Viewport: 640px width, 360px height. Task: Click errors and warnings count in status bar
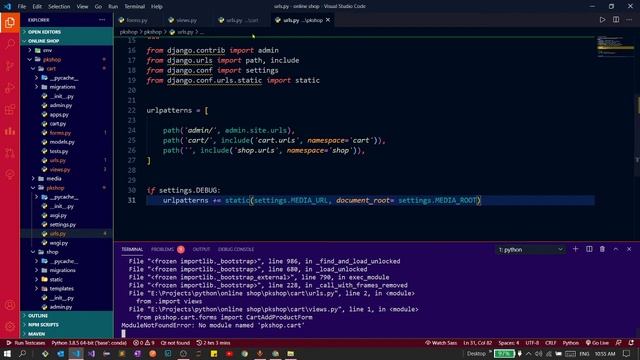(144, 343)
